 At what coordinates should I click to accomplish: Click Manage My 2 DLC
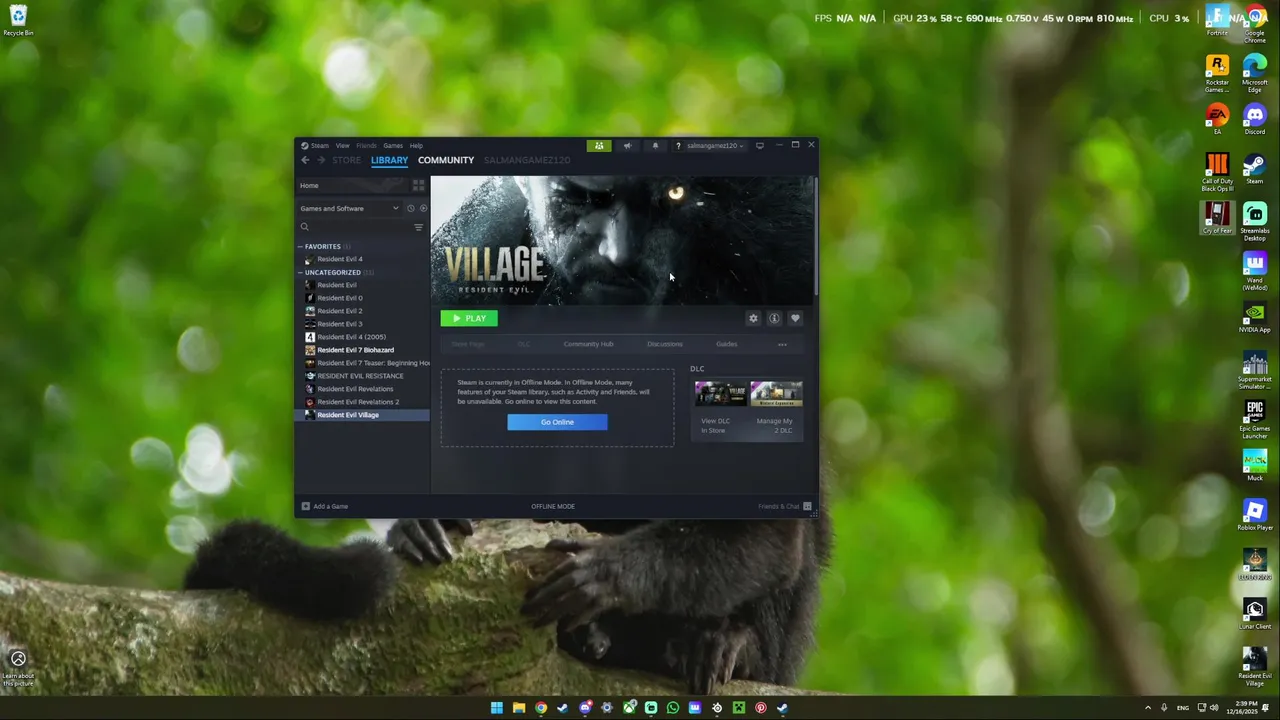775,425
